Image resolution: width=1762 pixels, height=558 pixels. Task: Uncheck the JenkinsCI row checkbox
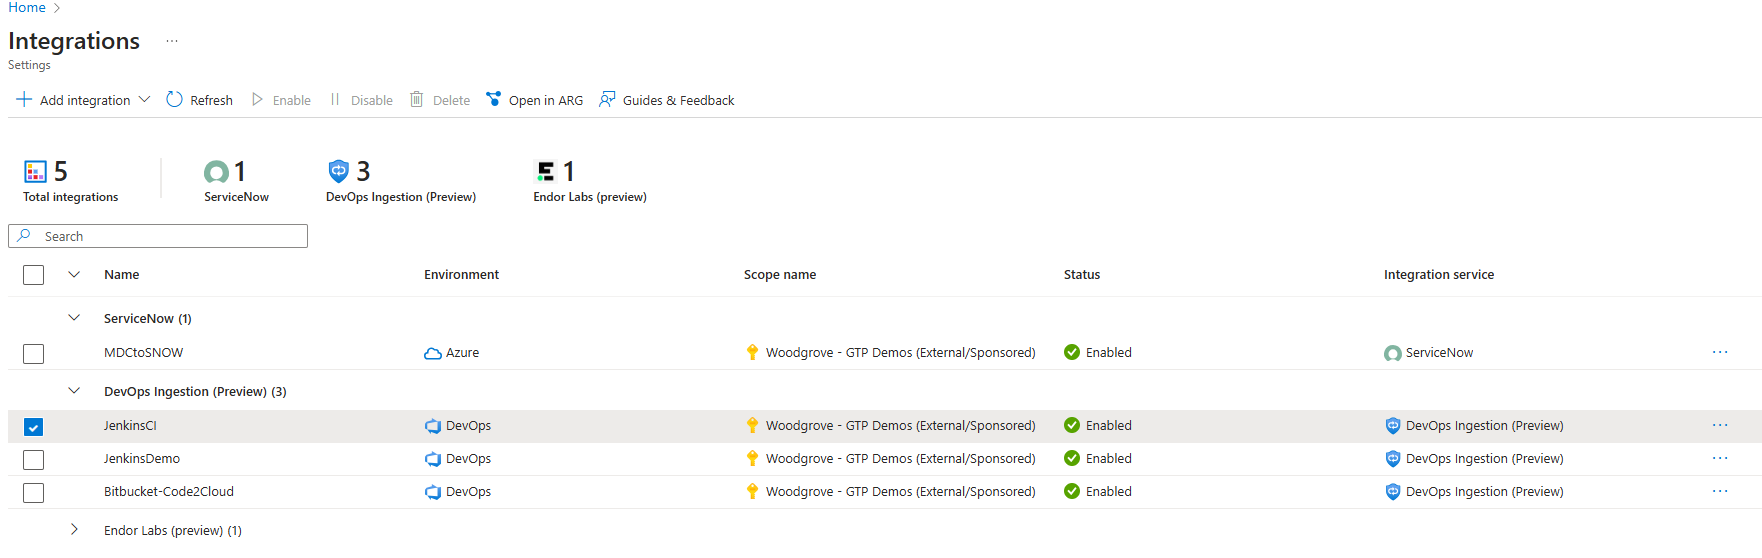coord(33,427)
